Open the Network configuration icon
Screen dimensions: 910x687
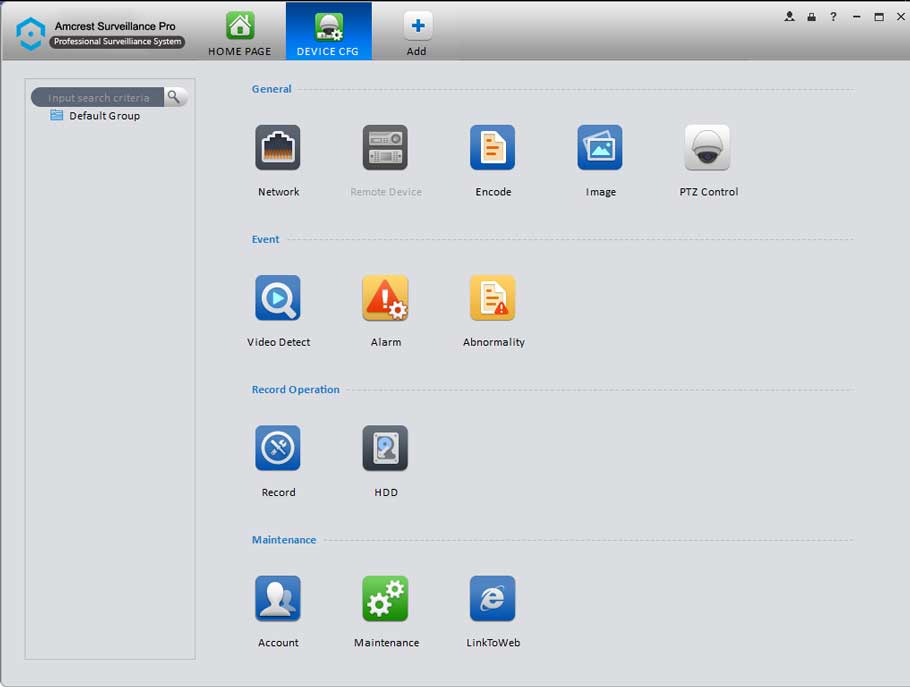coord(278,148)
